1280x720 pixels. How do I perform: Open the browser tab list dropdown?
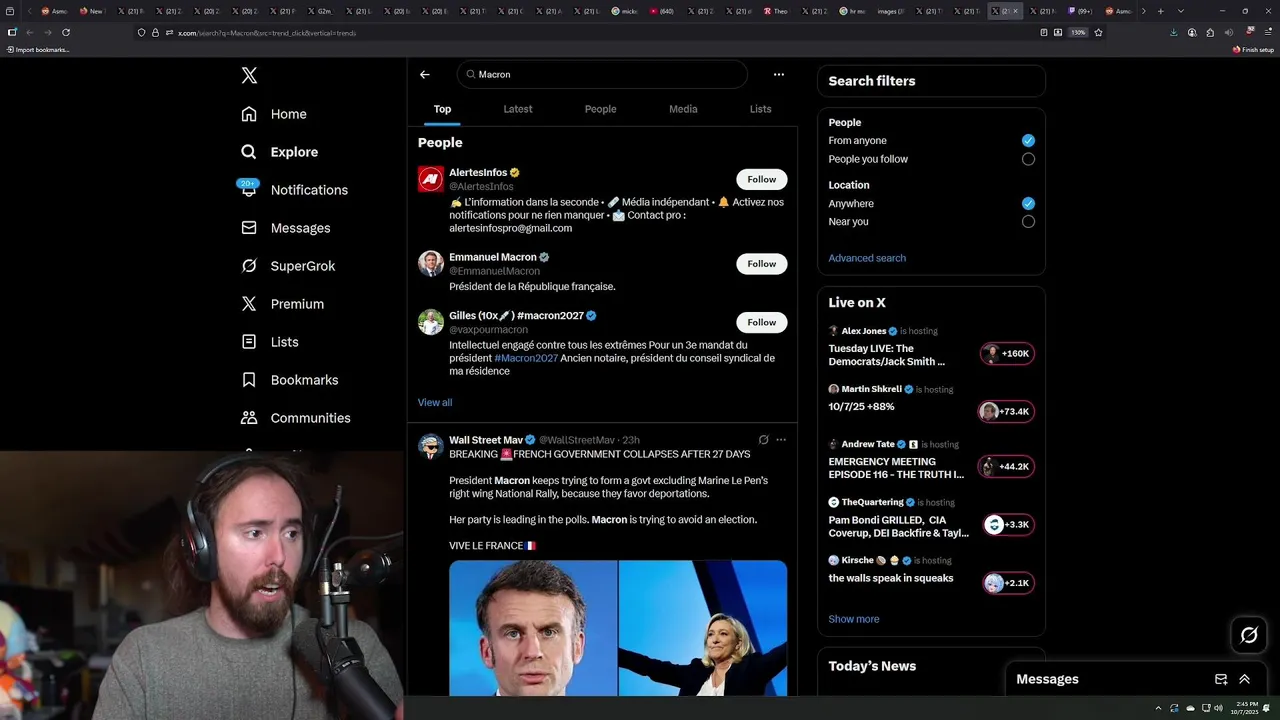click(1181, 11)
